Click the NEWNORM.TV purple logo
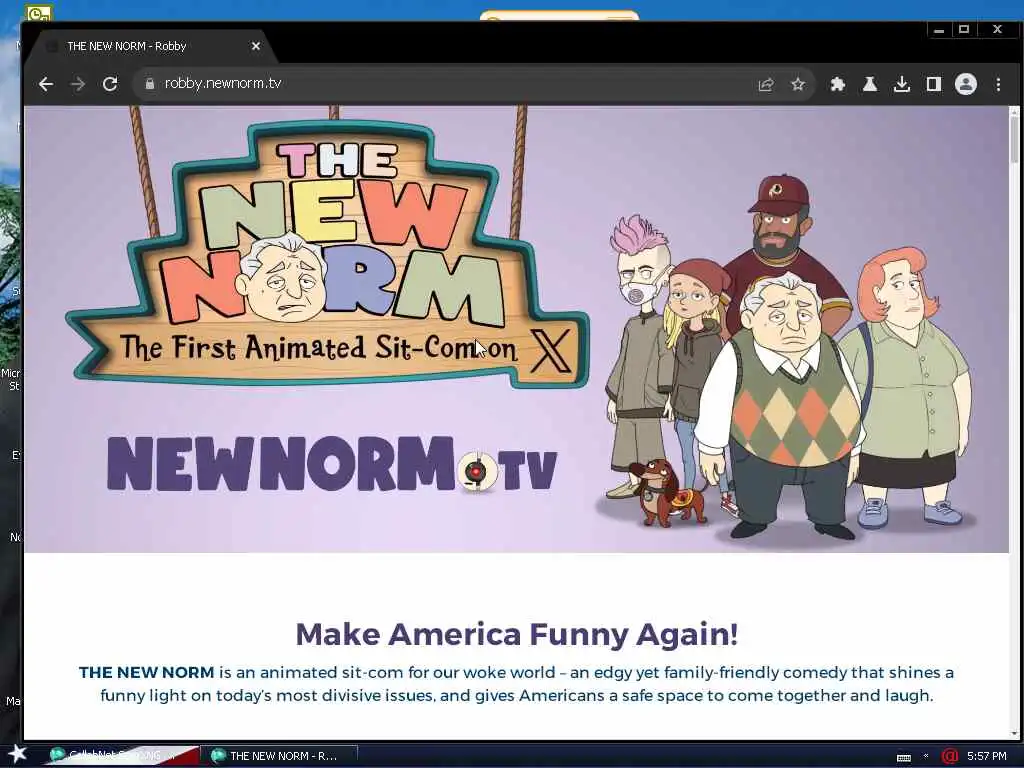 (x=332, y=464)
